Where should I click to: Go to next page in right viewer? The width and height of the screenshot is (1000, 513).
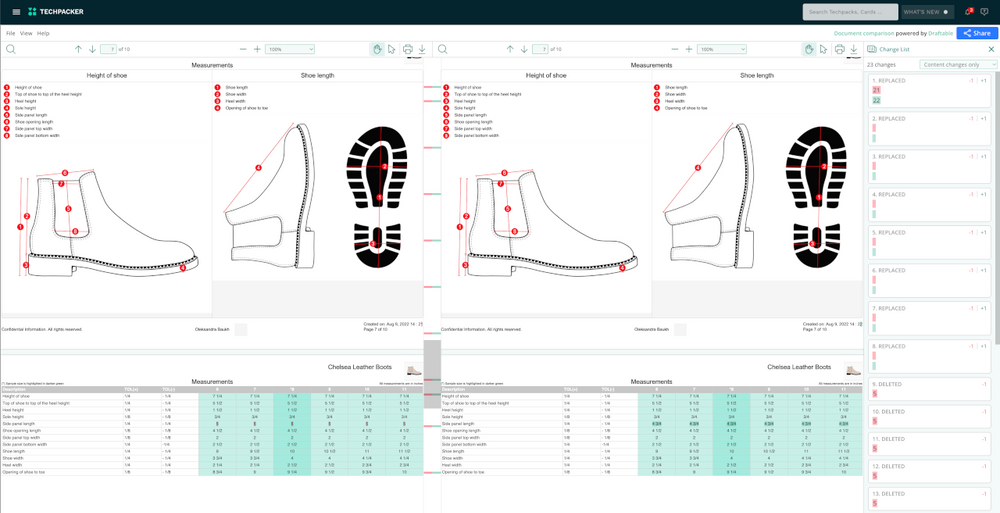(x=524, y=49)
